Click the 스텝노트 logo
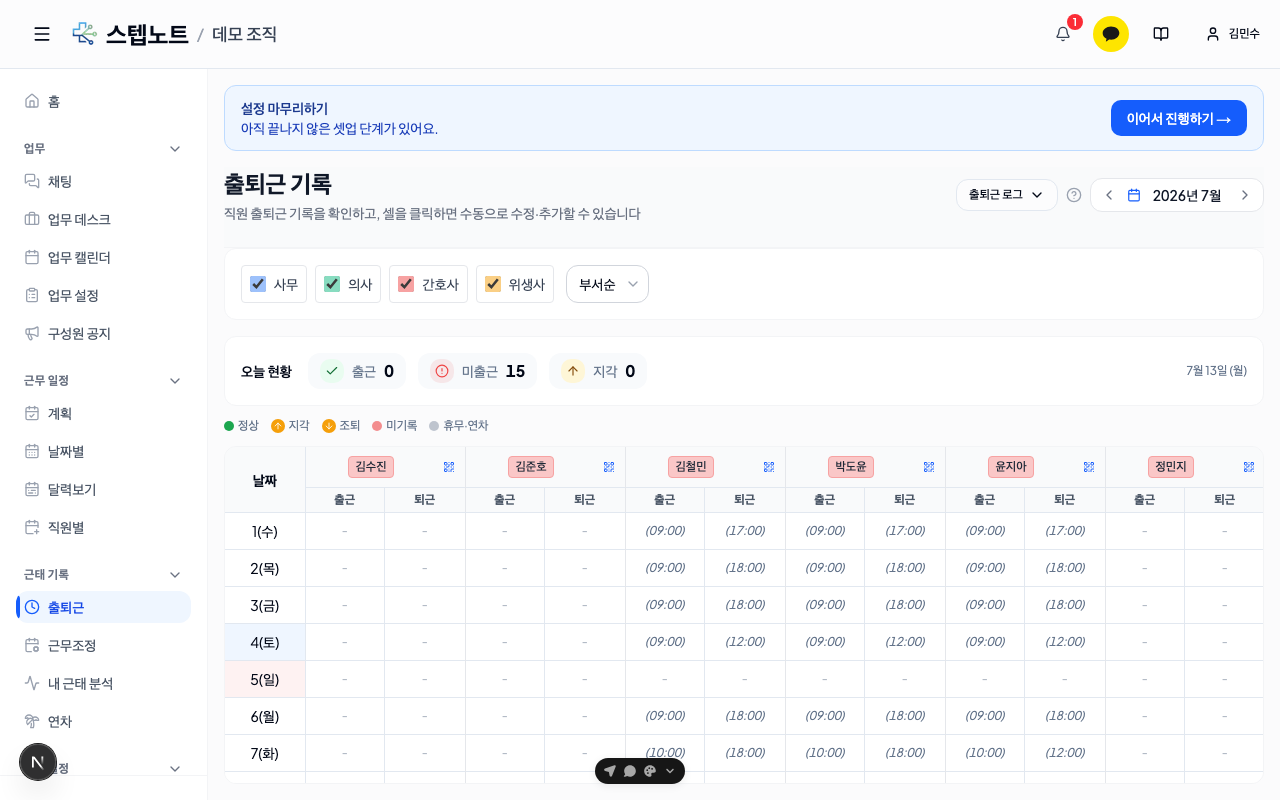Viewport: 1280px width, 800px height. [x=131, y=34]
